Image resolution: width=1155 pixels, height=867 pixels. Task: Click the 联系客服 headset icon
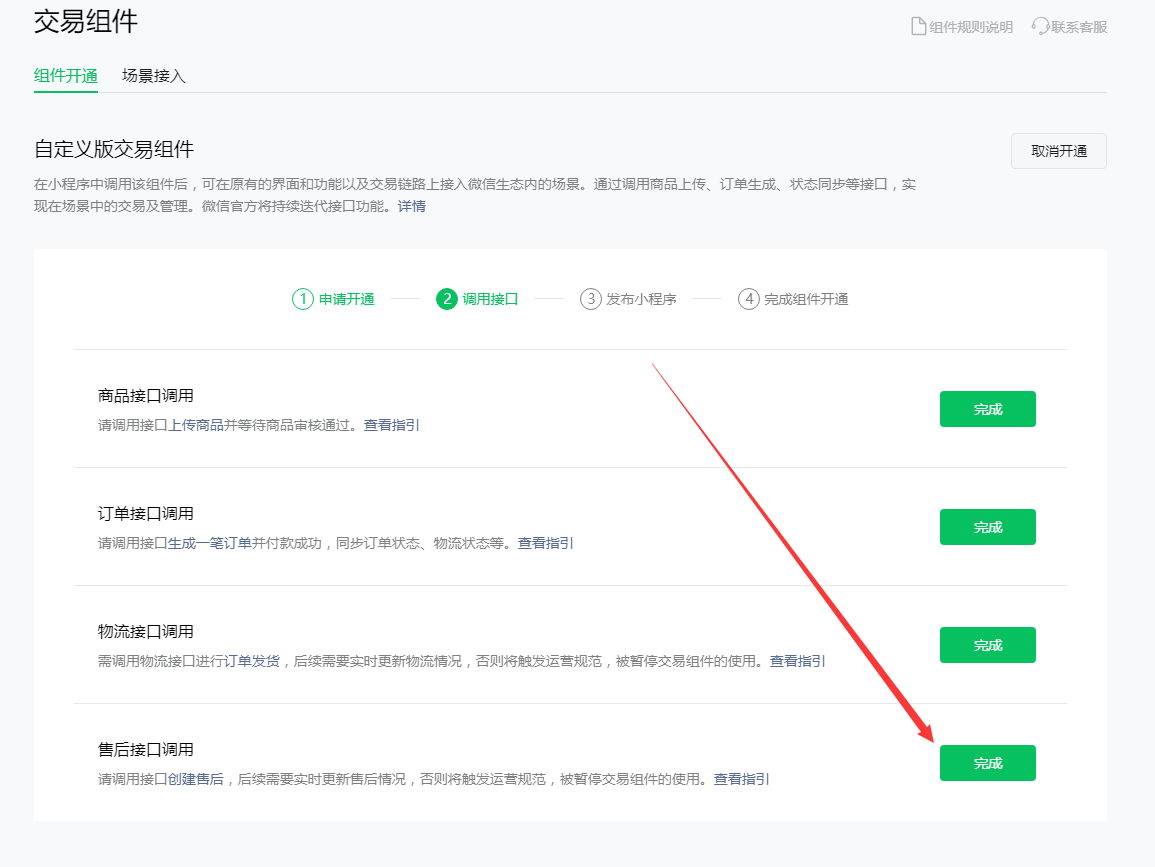tap(1040, 27)
